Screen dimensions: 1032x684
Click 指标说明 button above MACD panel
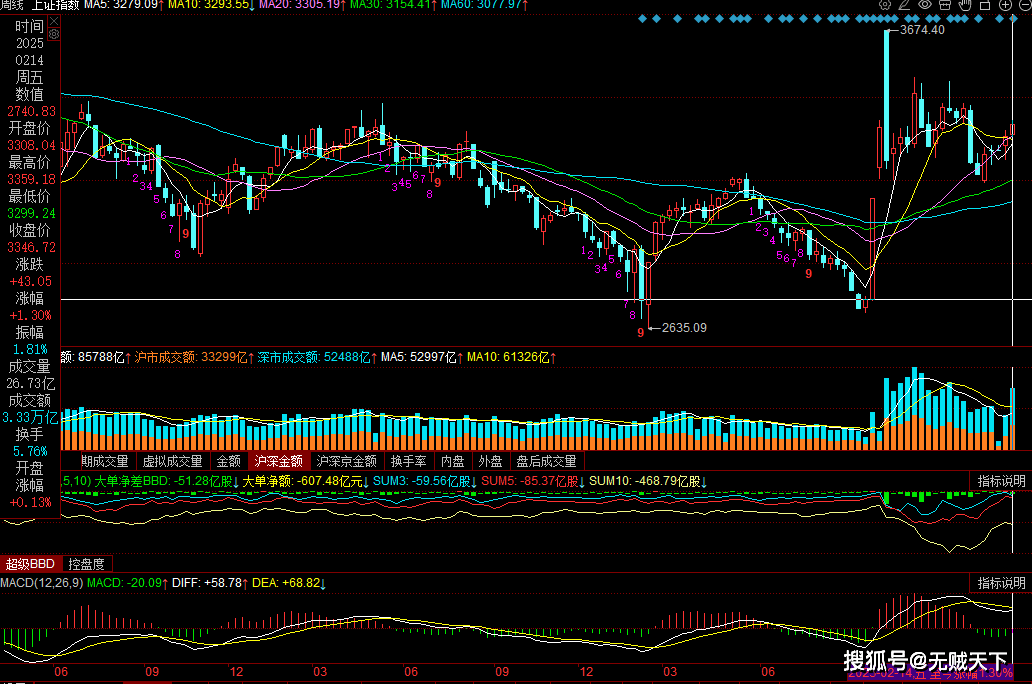(x=1001, y=583)
